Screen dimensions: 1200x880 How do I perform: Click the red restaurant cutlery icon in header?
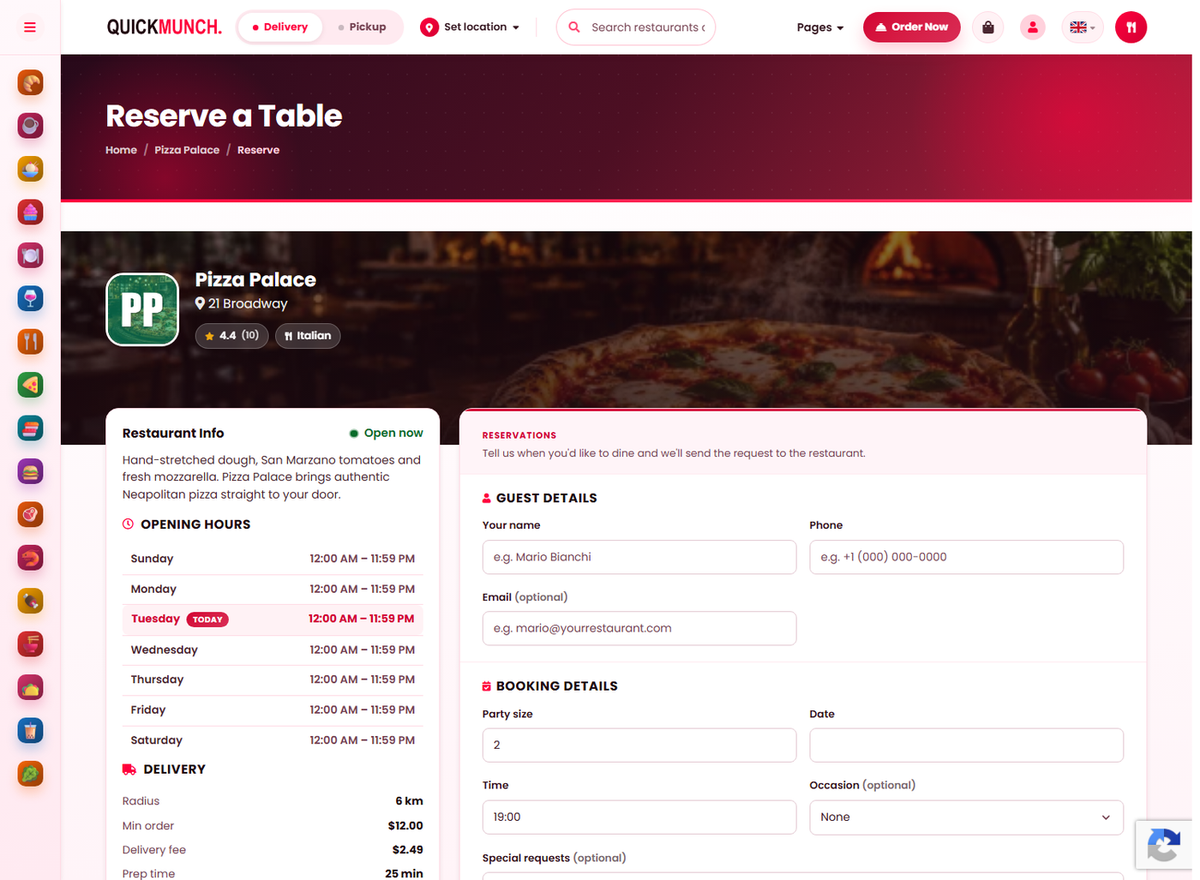(1131, 27)
